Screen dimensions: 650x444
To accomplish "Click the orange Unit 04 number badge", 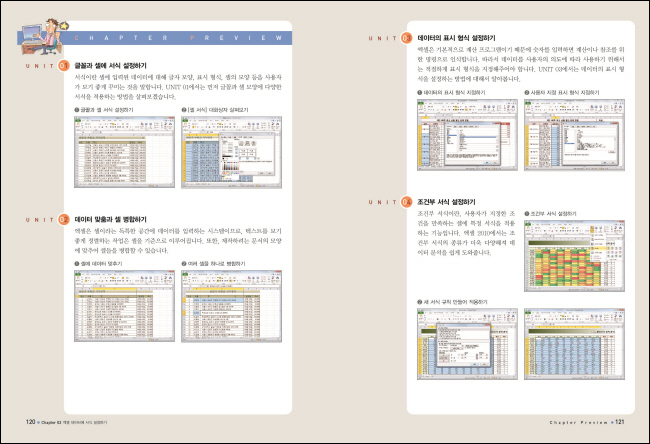I will (405, 202).
